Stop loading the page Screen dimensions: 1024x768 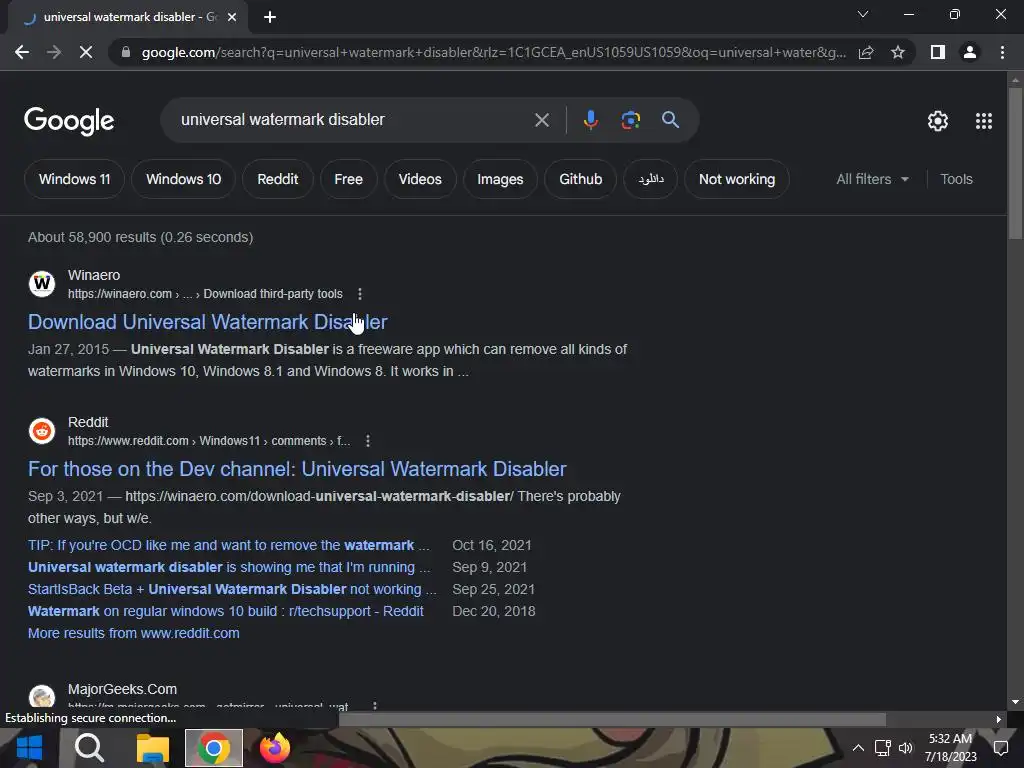(86, 52)
